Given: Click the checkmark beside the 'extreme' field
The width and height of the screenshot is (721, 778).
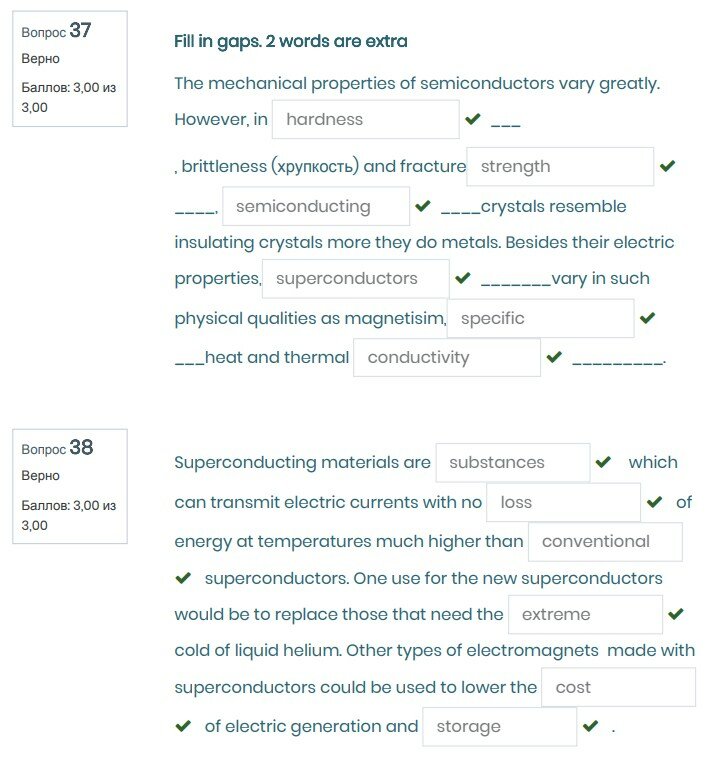Looking at the screenshot, I should click(676, 614).
